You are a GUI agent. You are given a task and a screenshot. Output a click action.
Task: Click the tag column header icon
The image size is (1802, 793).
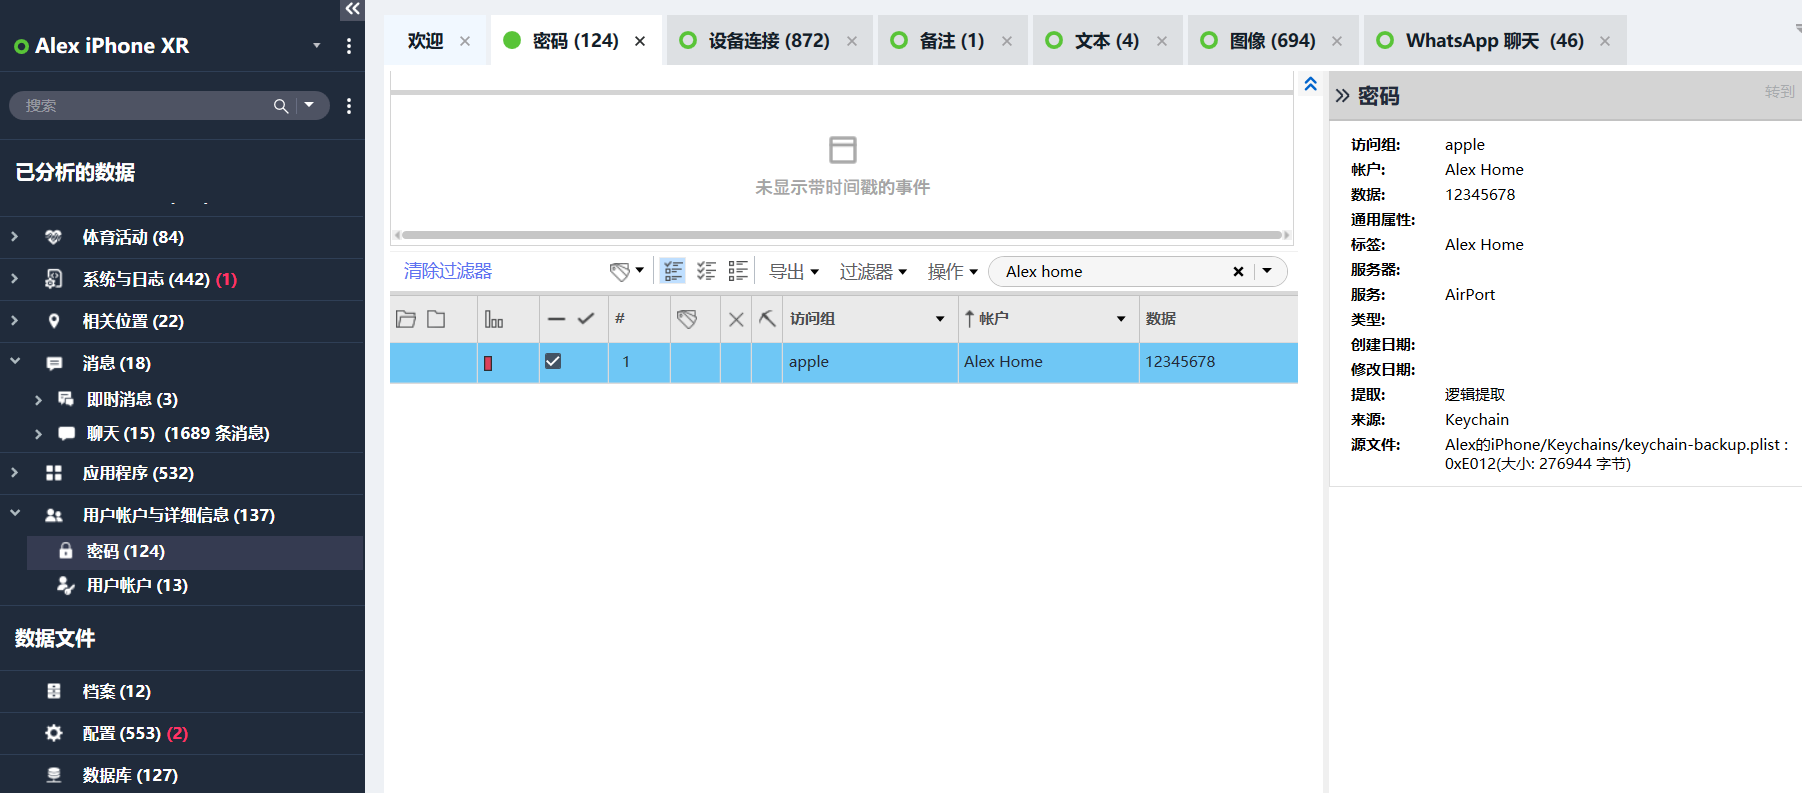click(x=687, y=319)
